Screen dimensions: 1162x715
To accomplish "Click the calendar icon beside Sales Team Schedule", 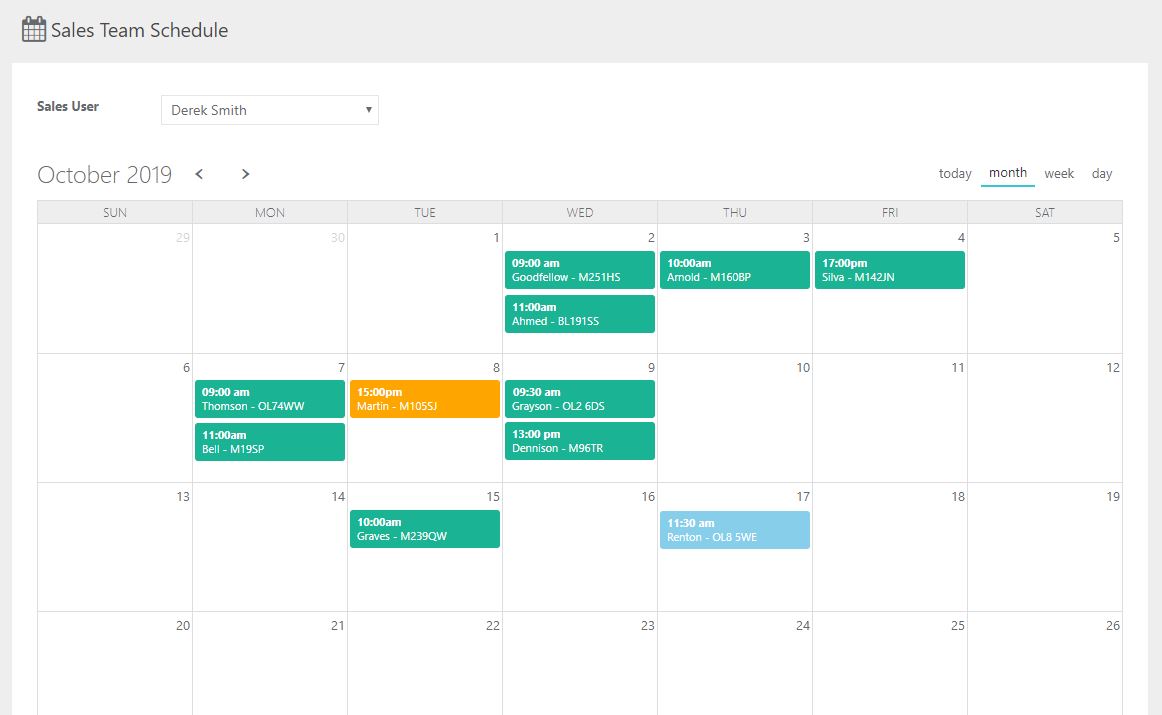I will point(34,29).
